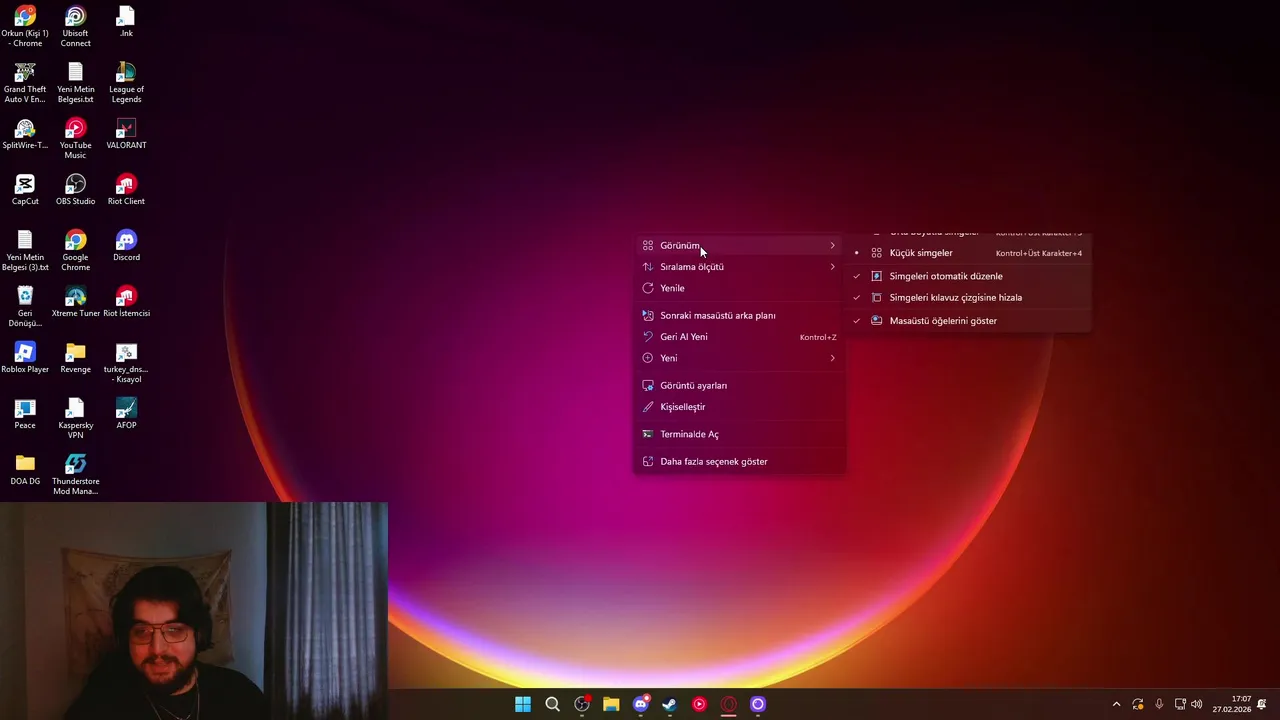Select the Xtreme Tuner desktop icon

click(75, 302)
